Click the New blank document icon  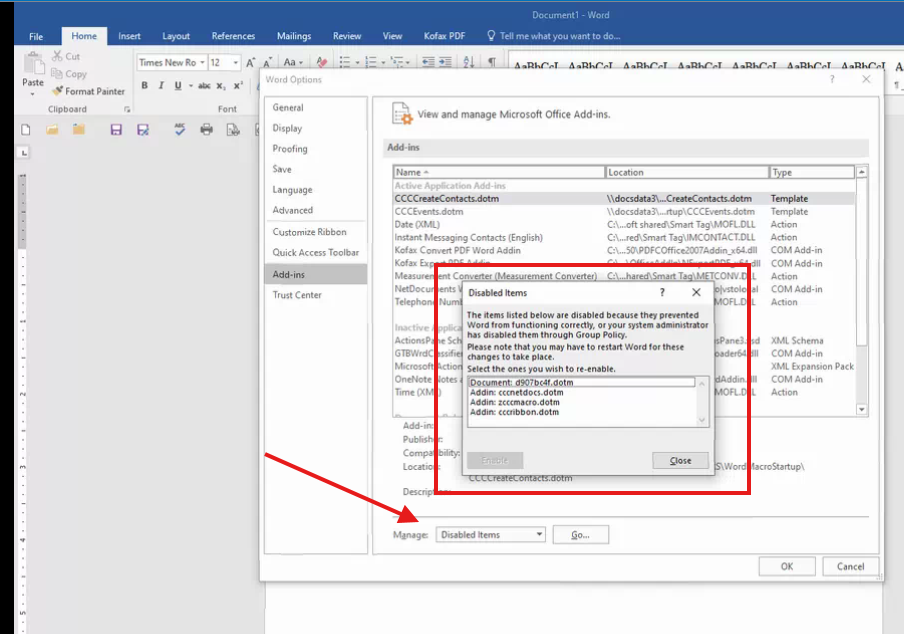click(25, 130)
